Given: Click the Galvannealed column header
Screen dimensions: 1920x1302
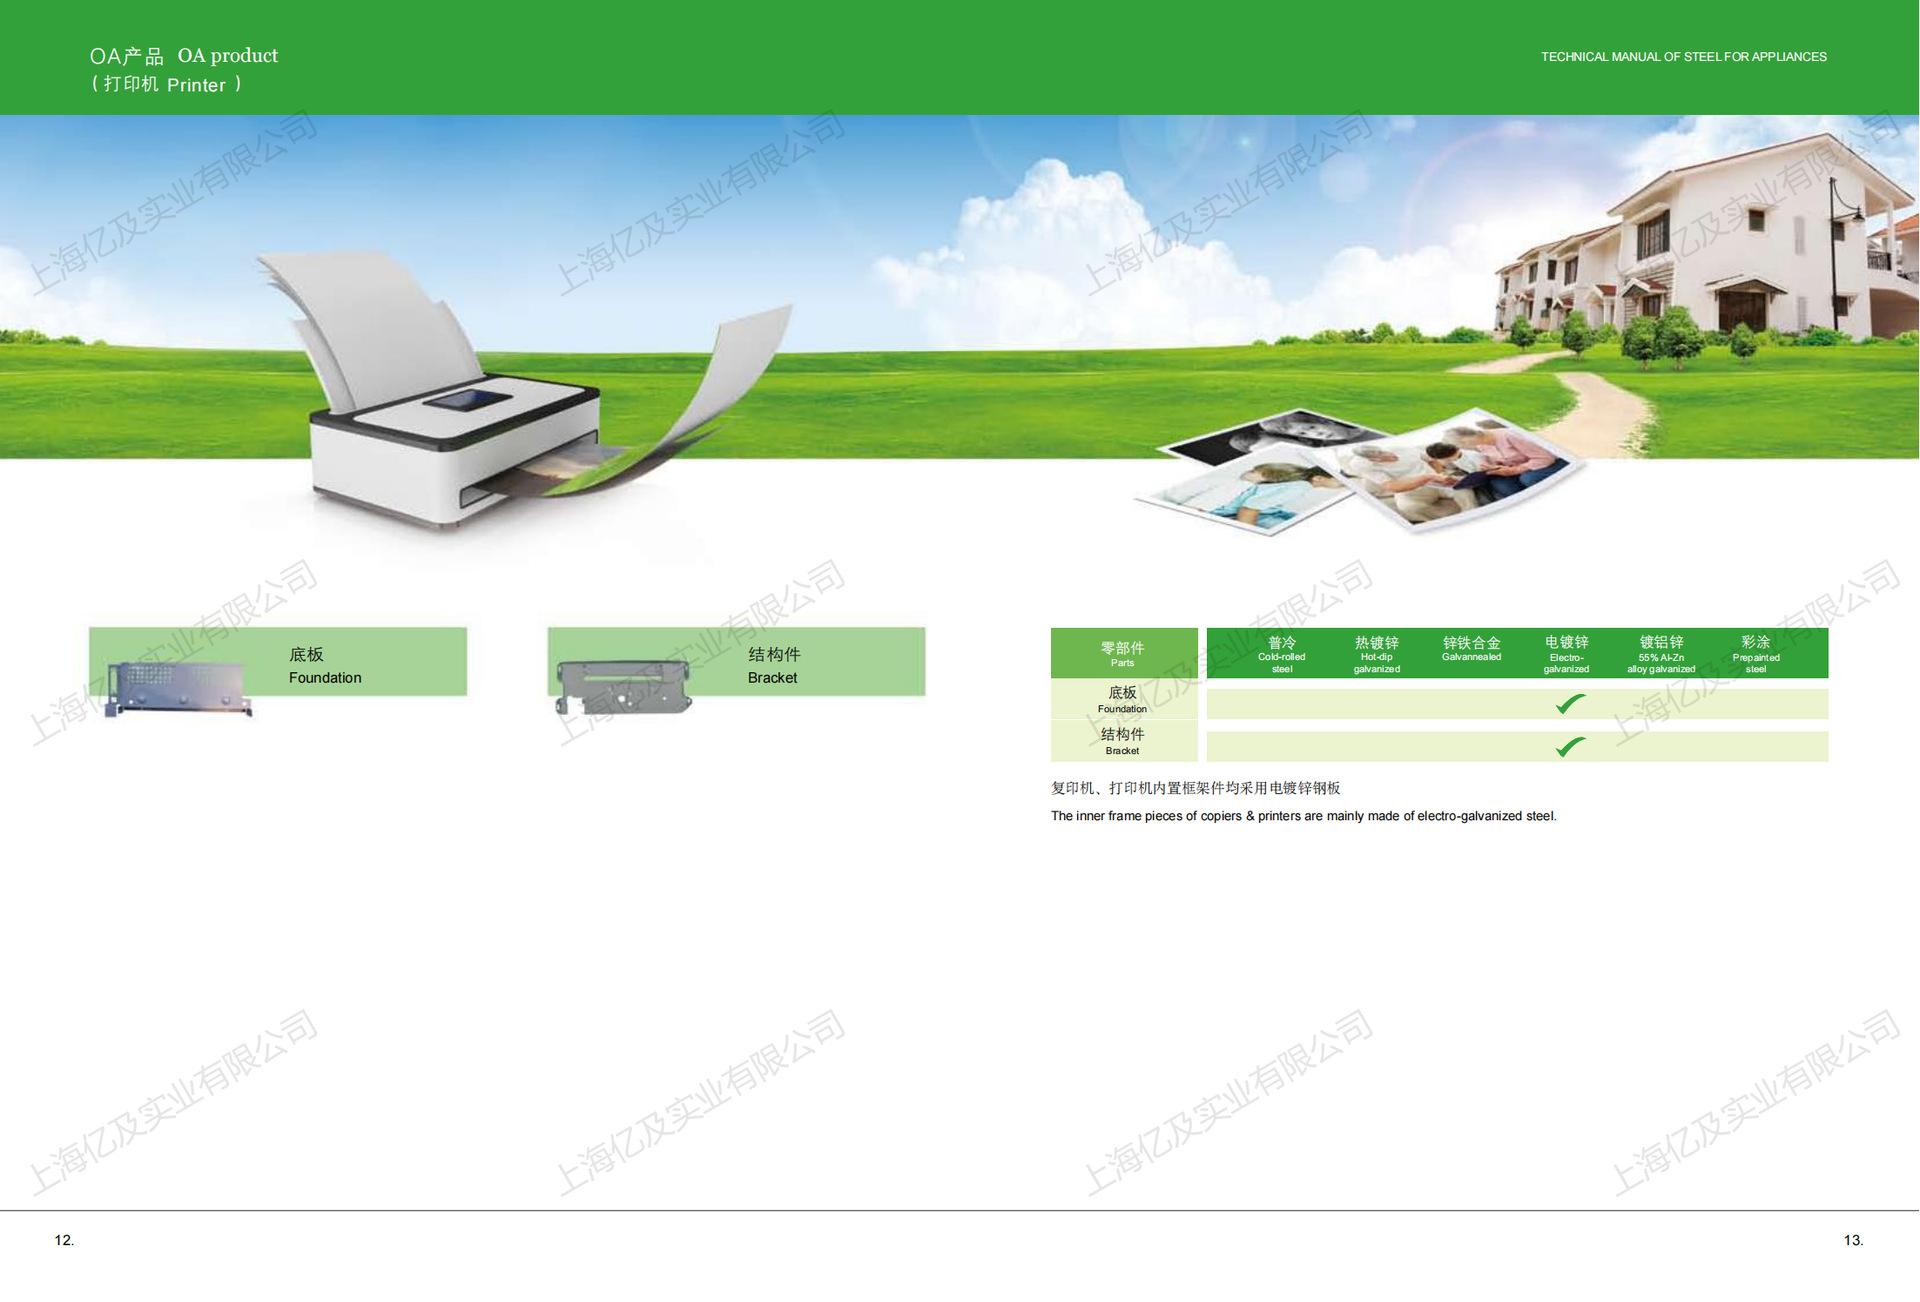Looking at the screenshot, I should point(1471,649).
